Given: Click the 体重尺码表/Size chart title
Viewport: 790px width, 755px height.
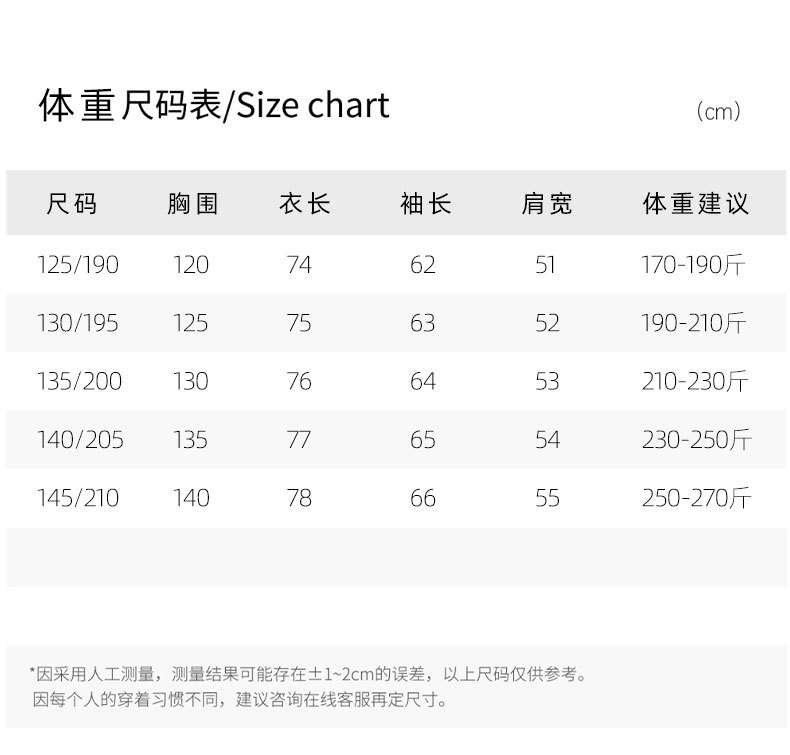Looking at the screenshot, I should point(214,105).
